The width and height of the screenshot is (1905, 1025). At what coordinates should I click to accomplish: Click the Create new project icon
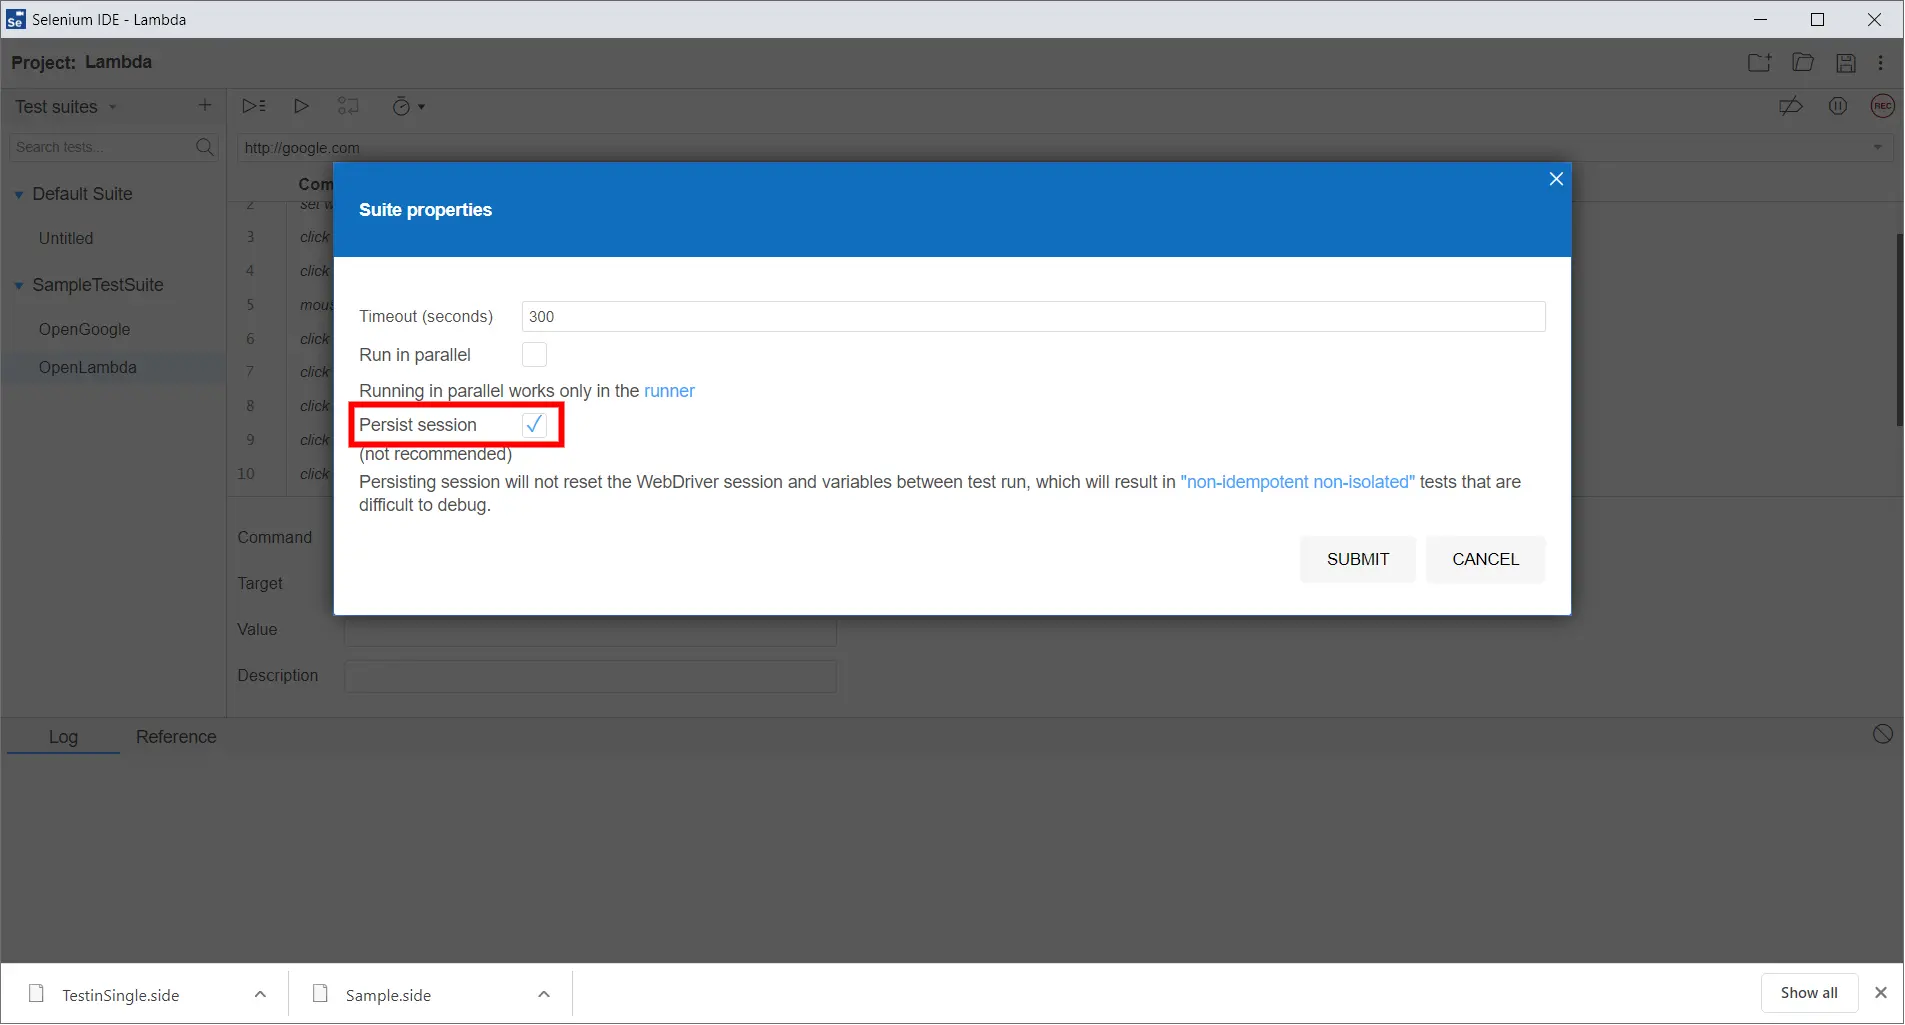click(1759, 63)
